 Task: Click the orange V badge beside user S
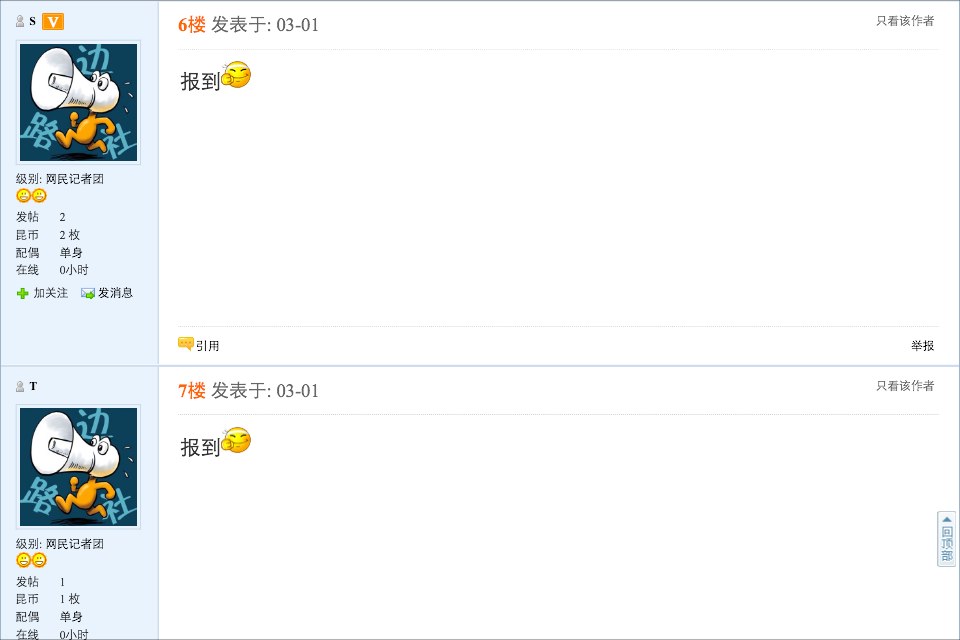coord(53,21)
